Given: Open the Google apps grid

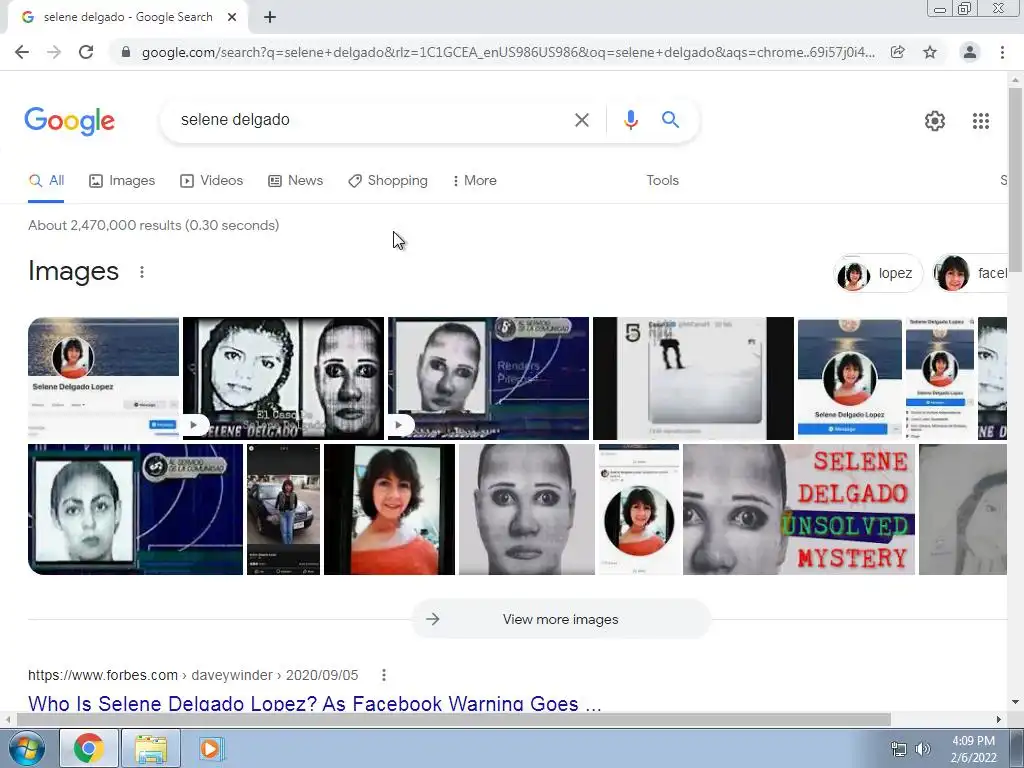Looking at the screenshot, I should coord(980,121).
